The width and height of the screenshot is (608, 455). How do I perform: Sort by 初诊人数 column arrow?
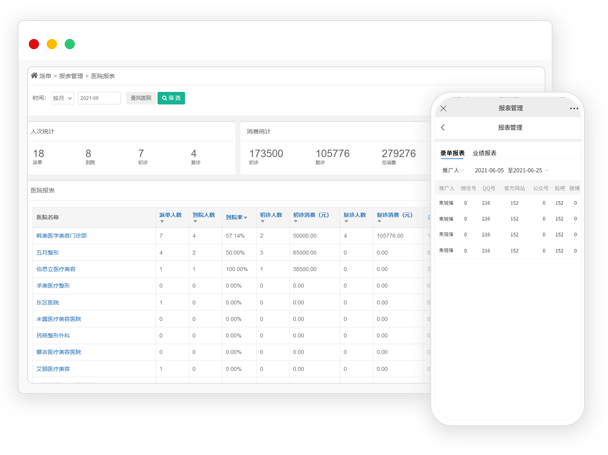264,222
